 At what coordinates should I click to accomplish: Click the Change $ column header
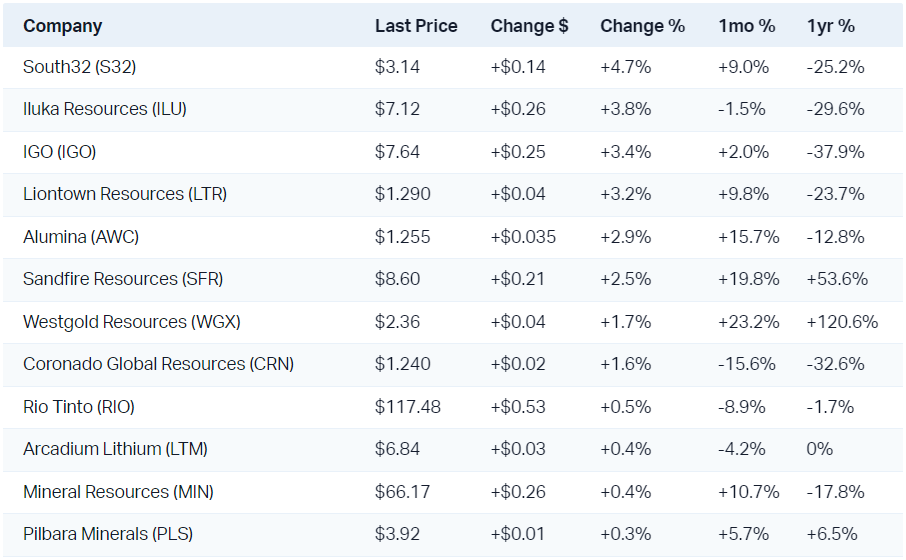click(529, 26)
